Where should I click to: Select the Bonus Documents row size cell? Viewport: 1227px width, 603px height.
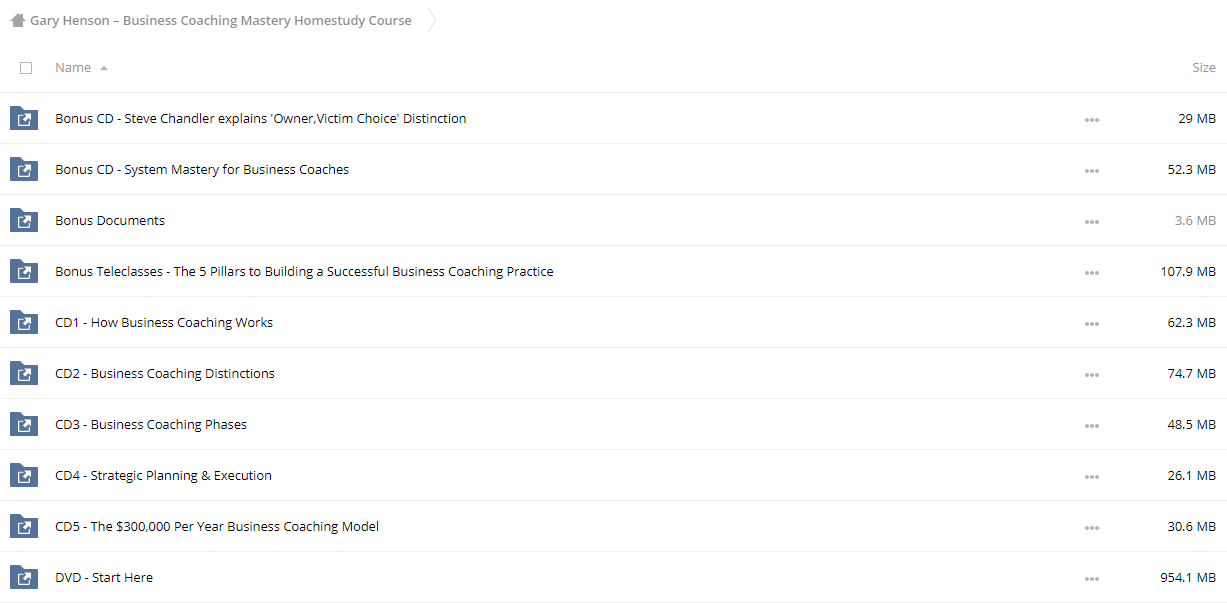click(x=1195, y=220)
